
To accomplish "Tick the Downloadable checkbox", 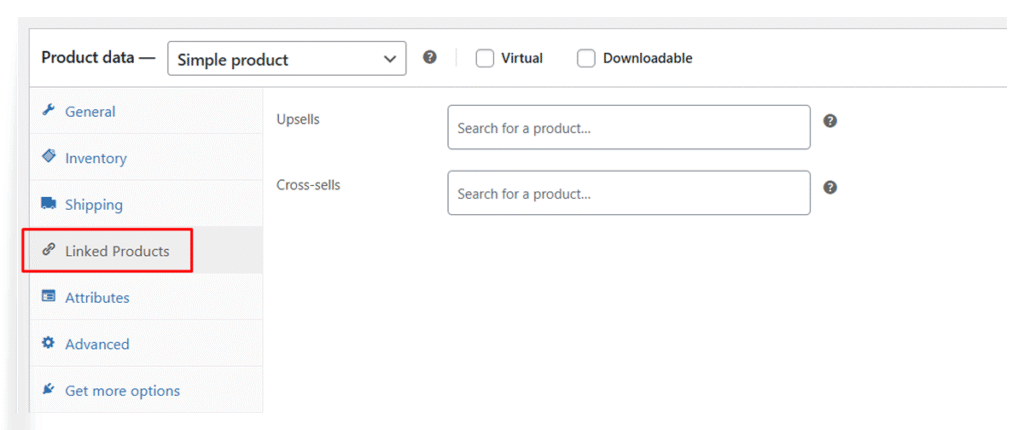I will tap(586, 58).
